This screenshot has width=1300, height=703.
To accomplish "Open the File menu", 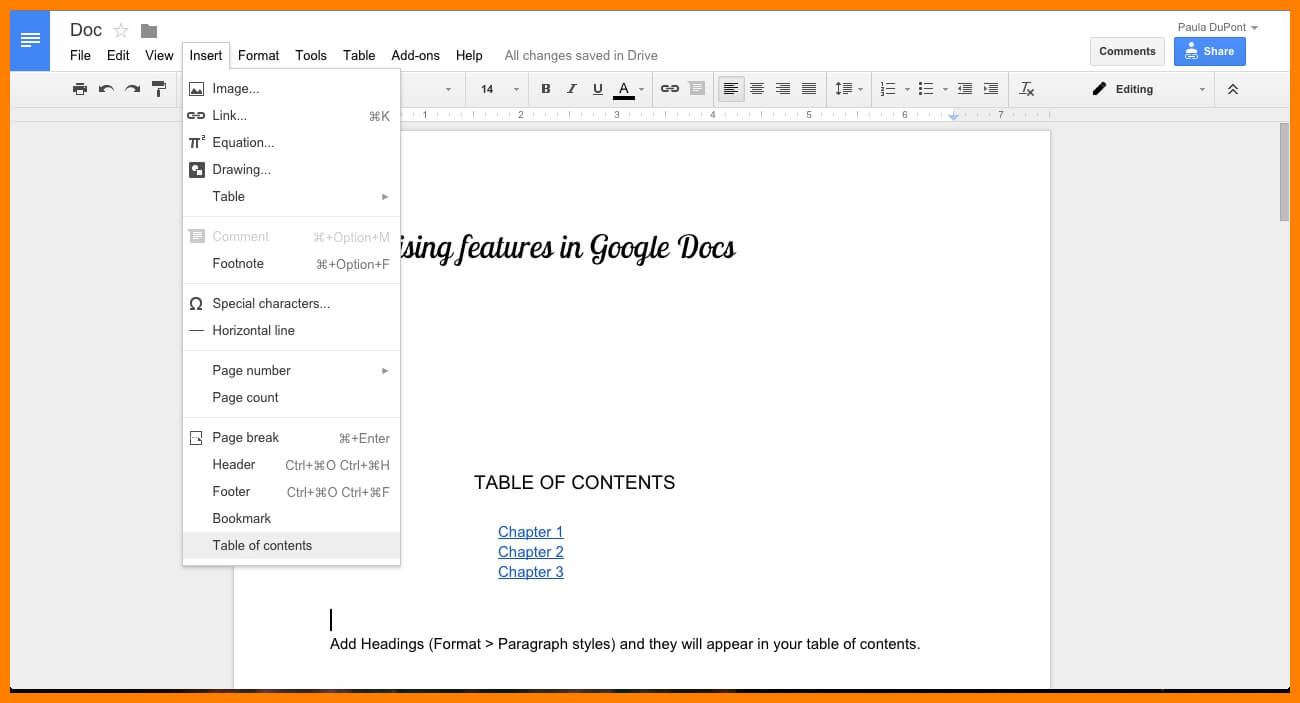I will [x=80, y=55].
